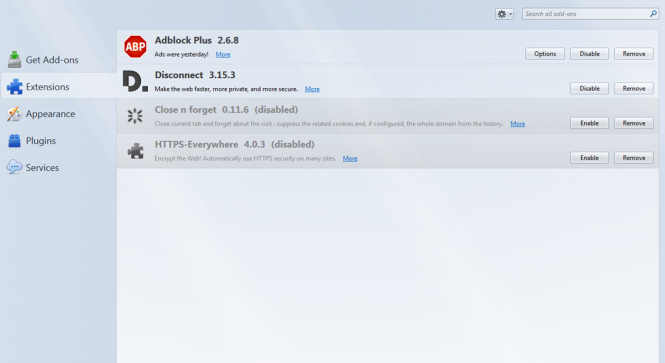Open the More link for Disconnect
Screen dimensions: 665x363
[312, 89]
